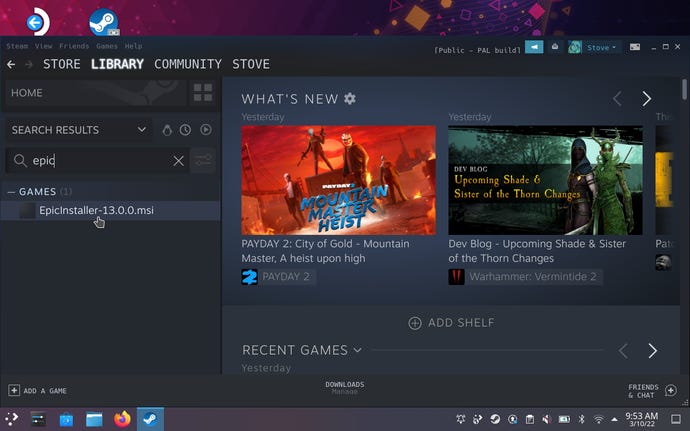Clear the search box with X
690x431 pixels.
pyautogui.click(x=179, y=161)
